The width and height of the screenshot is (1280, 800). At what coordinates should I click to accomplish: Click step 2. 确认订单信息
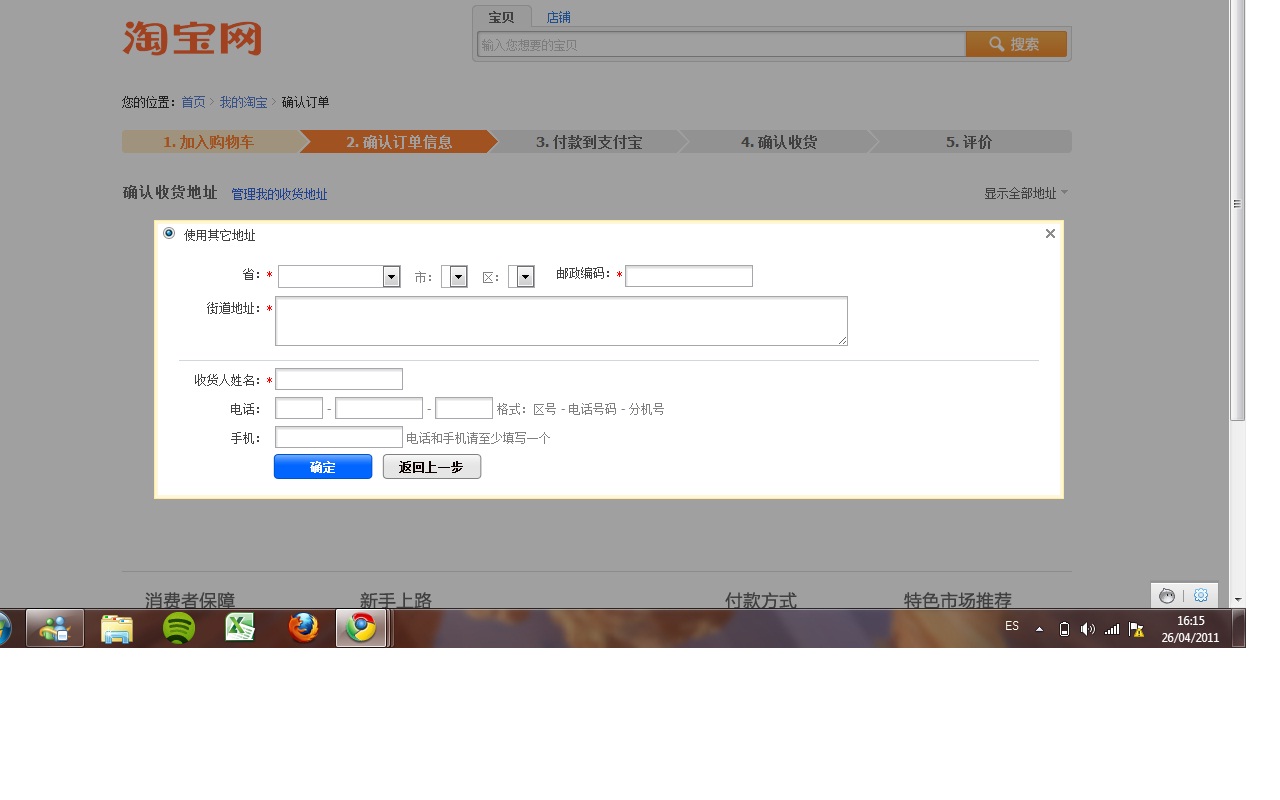tap(399, 142)
